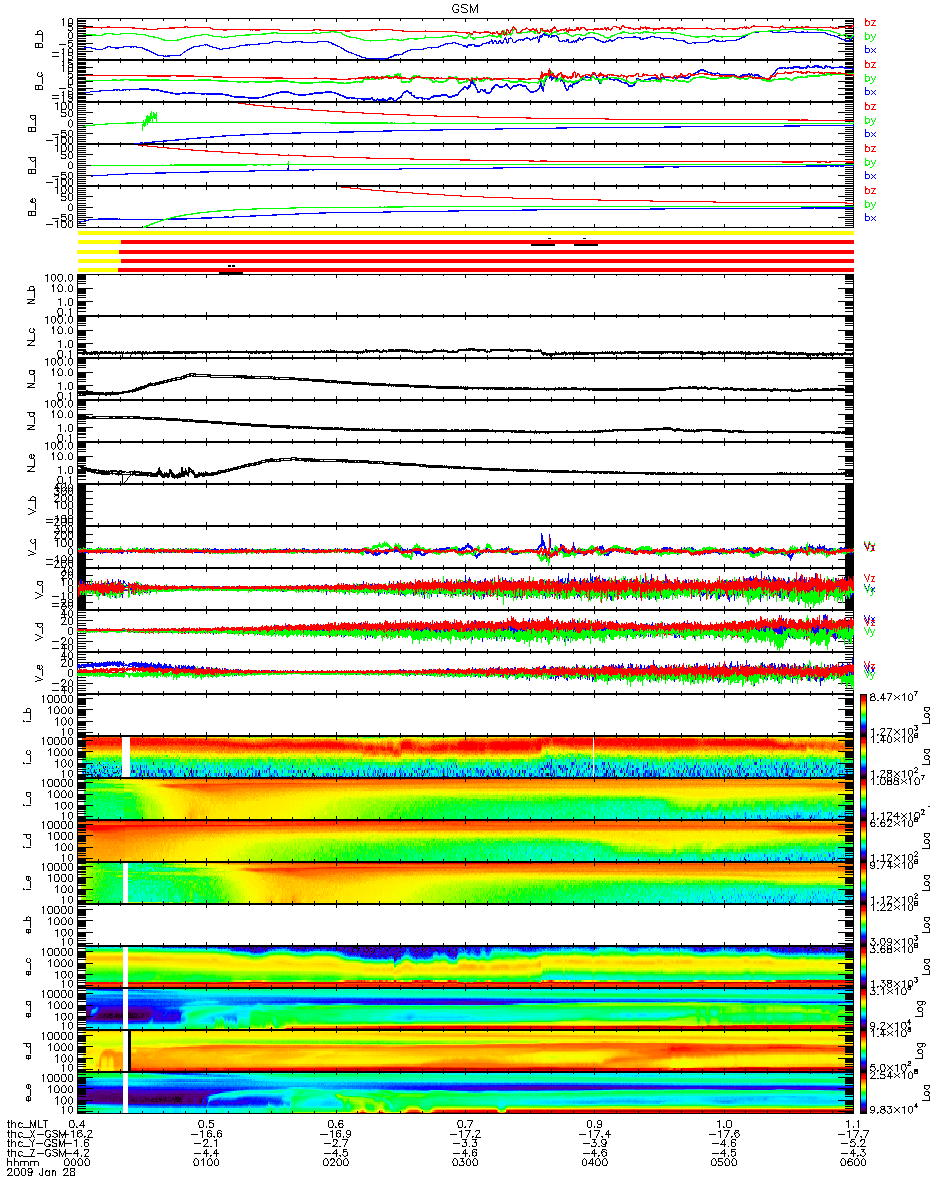This screenshot has height=1200, width=930.
Task: Click the green by legend of B_b panel
Action: click(x=870, y=37)
